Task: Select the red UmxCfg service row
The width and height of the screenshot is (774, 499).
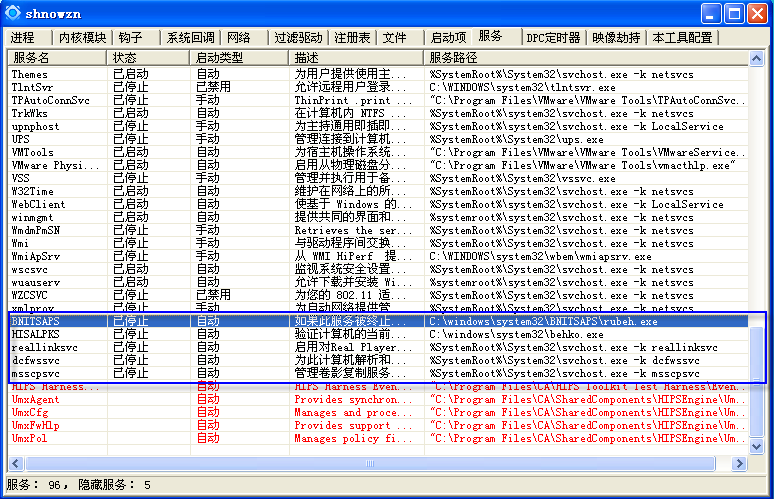Action: [378, 412]
